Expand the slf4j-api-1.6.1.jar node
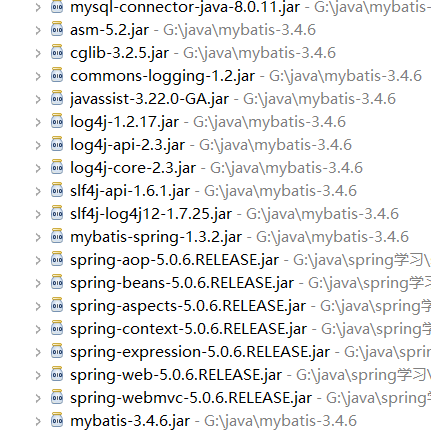The height and width of the screenshot is (431, 431). click(x=38, y=191)
